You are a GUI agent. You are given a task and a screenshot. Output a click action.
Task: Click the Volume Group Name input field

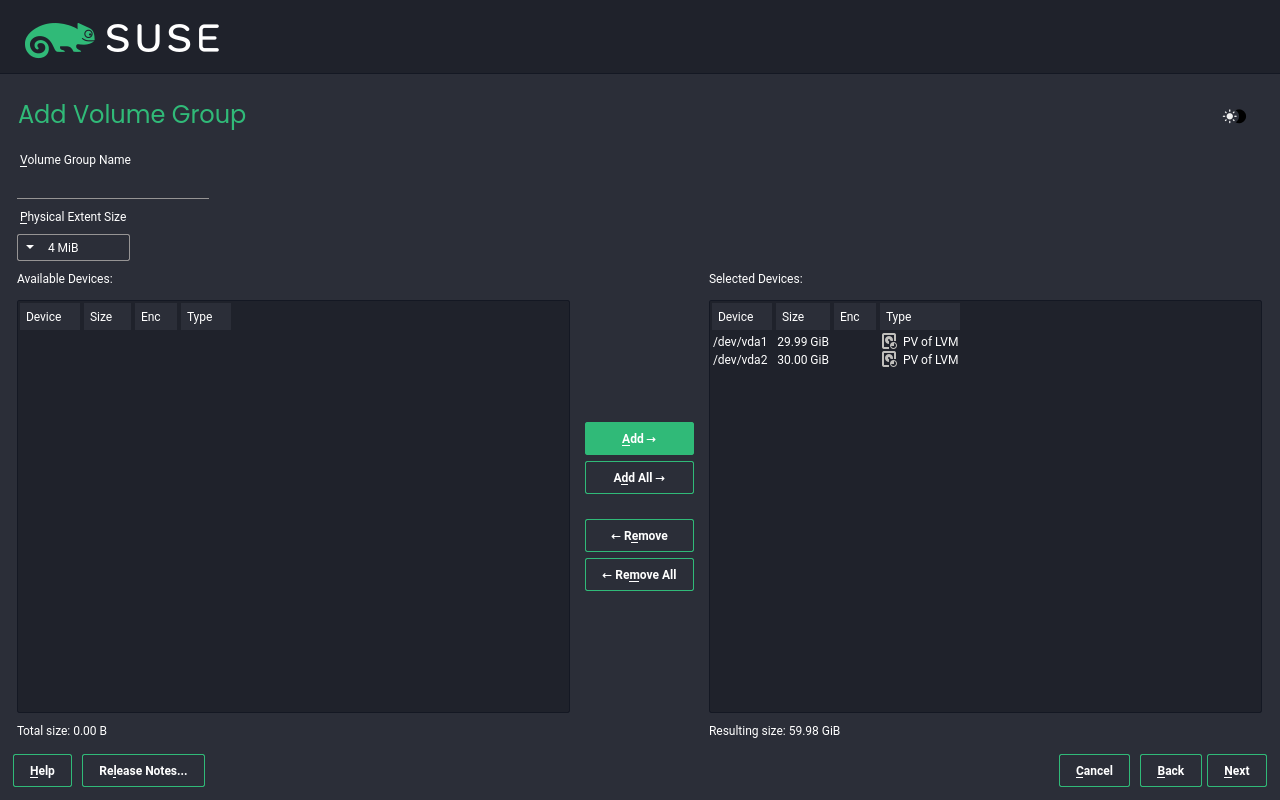tap(113, 187)
